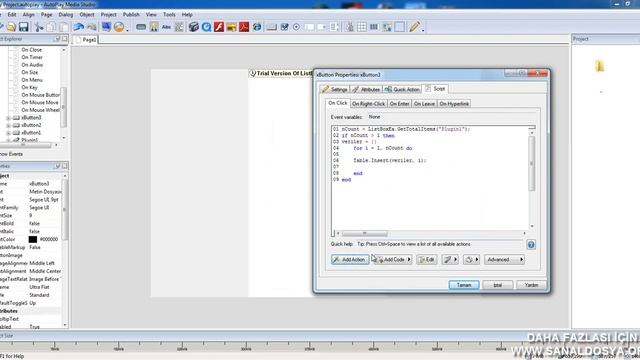Save project using the floppy disk icon
Viewport: 640px width, 360px height.
coord(24,27)
